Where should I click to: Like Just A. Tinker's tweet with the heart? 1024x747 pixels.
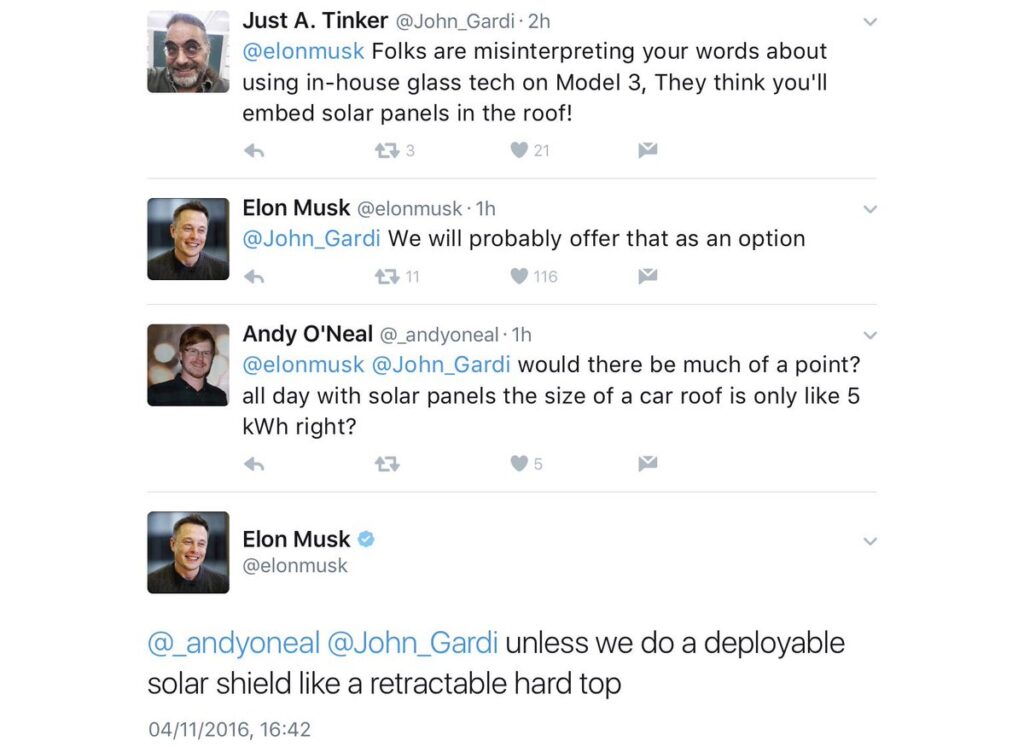coord(518,148)
